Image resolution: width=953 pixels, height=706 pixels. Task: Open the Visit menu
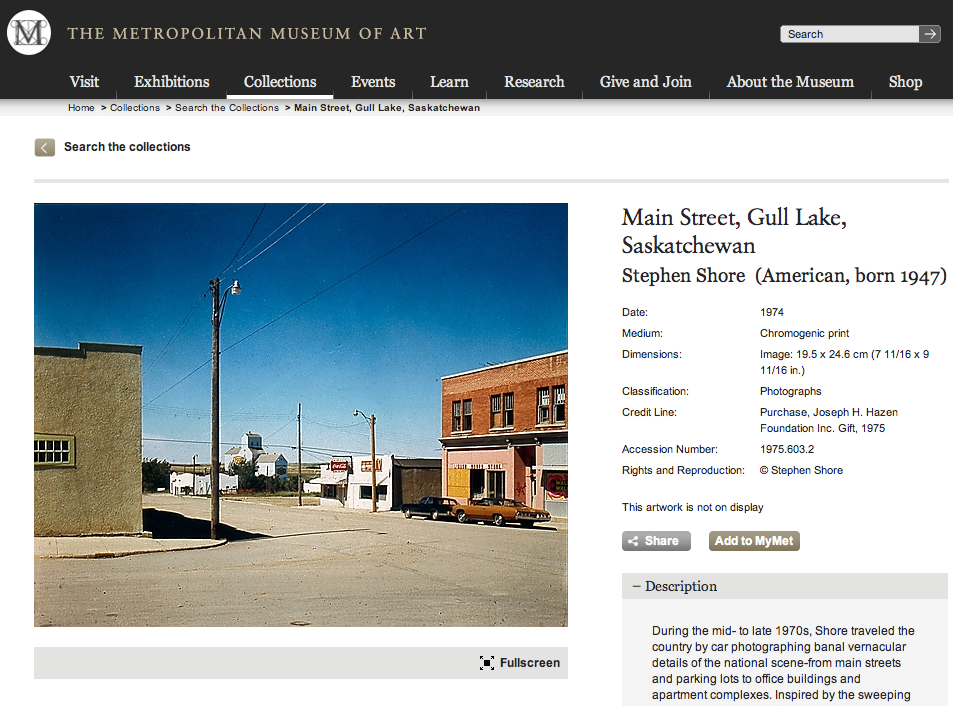point(84,82)
